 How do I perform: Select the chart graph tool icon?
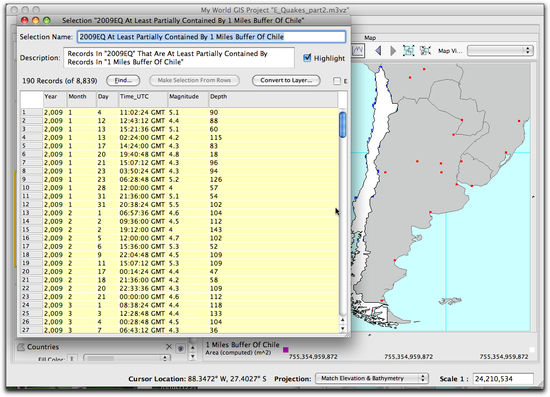coord(358,51)
